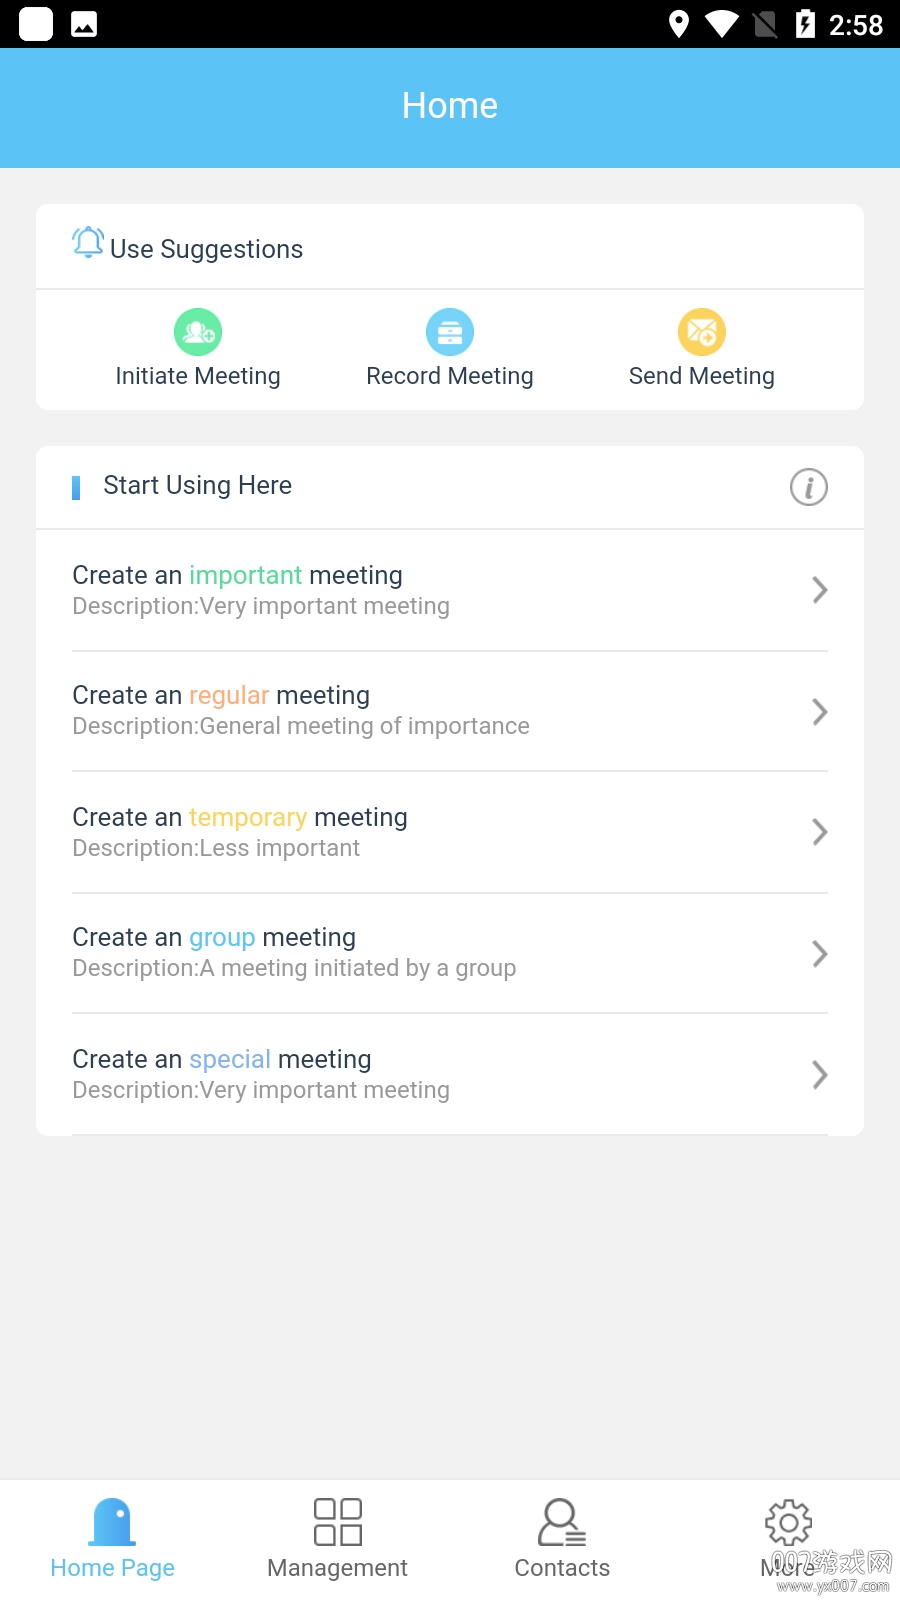This screenshot has width=900, height=1600.
Task: Expand the regular meeting chevron
Action: tap(820, 712)
